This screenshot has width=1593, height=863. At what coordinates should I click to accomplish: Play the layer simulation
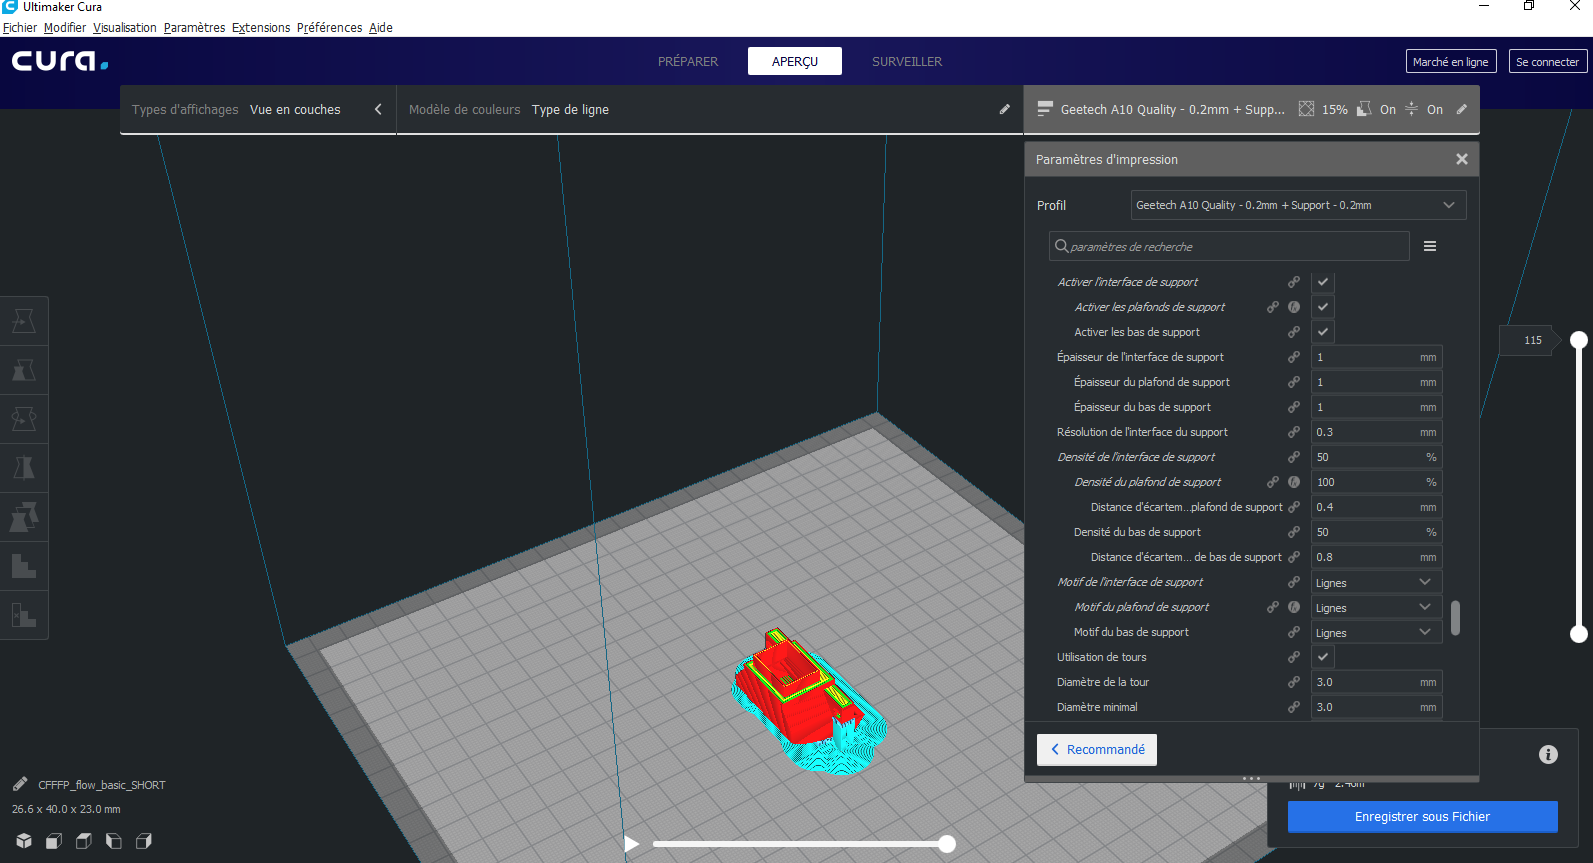coord(631,844)
